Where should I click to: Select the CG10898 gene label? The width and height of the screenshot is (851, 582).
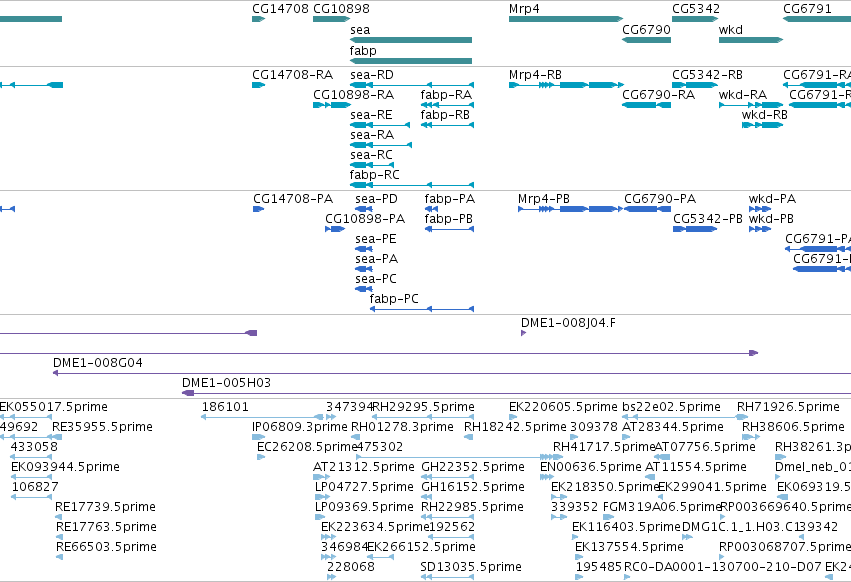pos(341,9)
